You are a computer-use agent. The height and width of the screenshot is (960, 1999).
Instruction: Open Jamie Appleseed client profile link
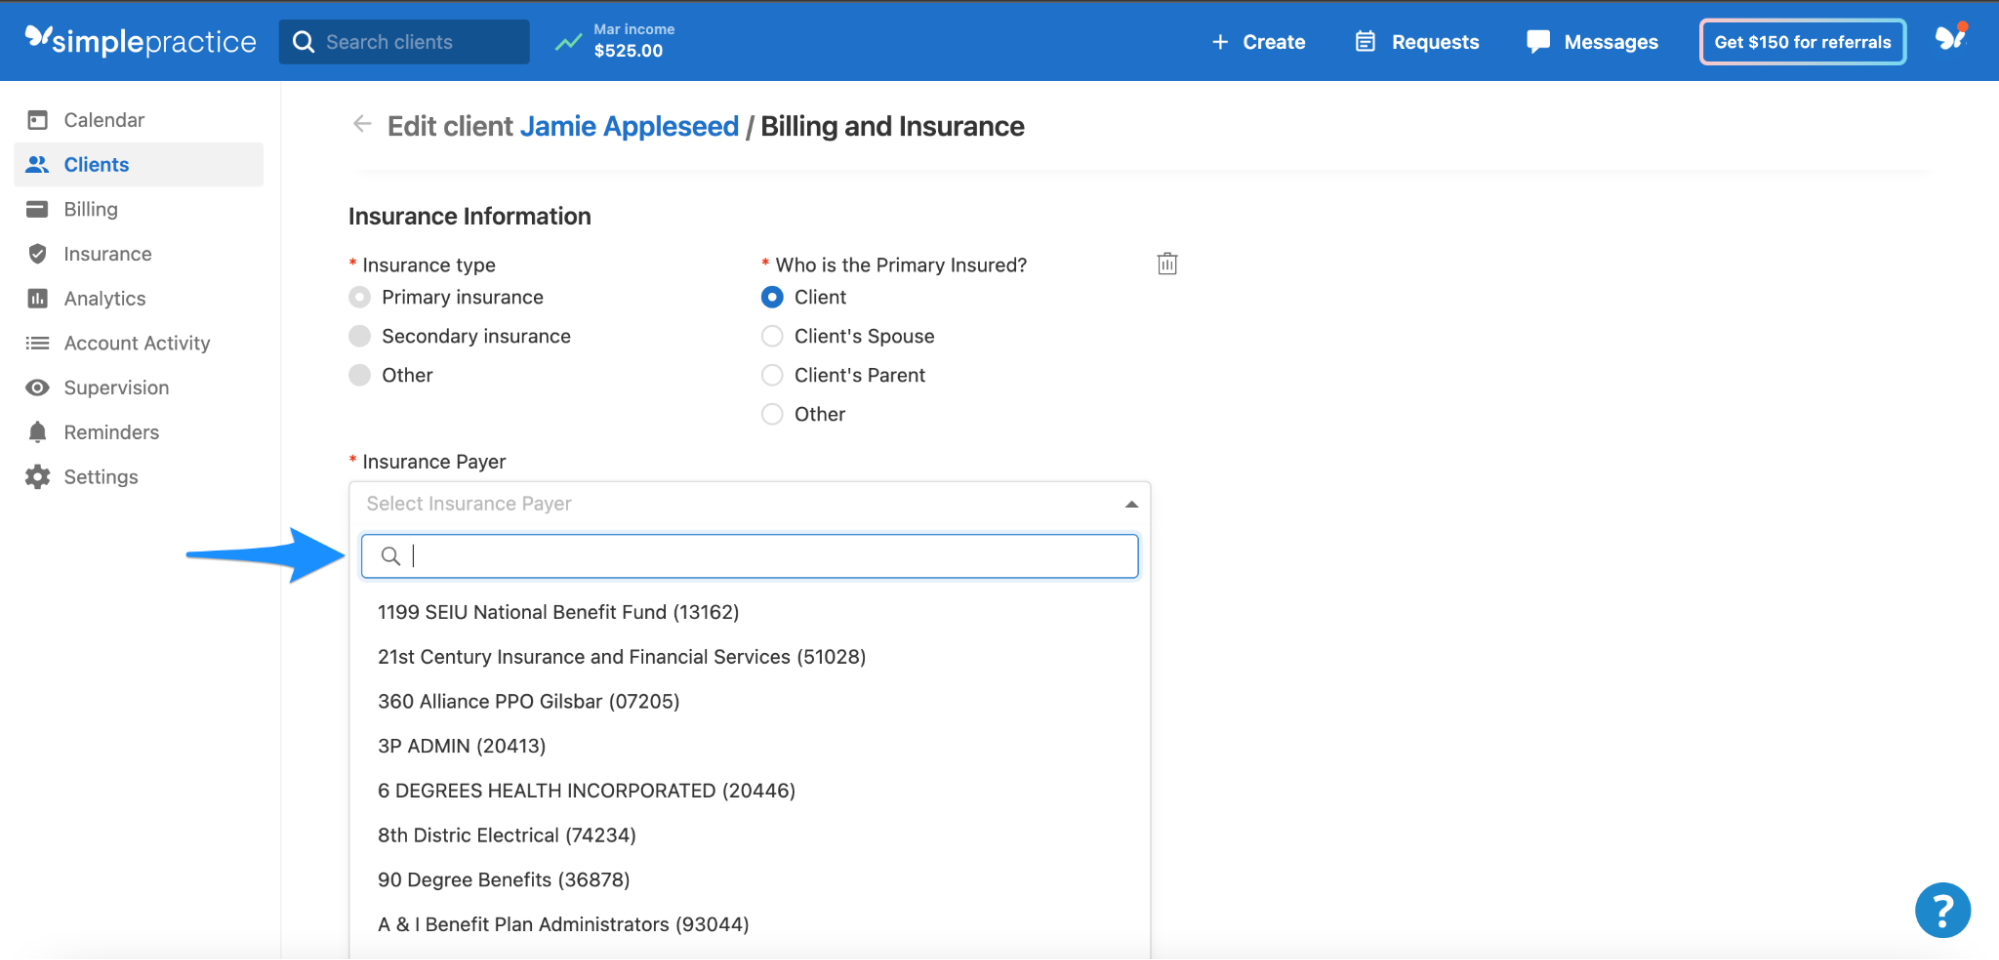[x=629, y=126]
